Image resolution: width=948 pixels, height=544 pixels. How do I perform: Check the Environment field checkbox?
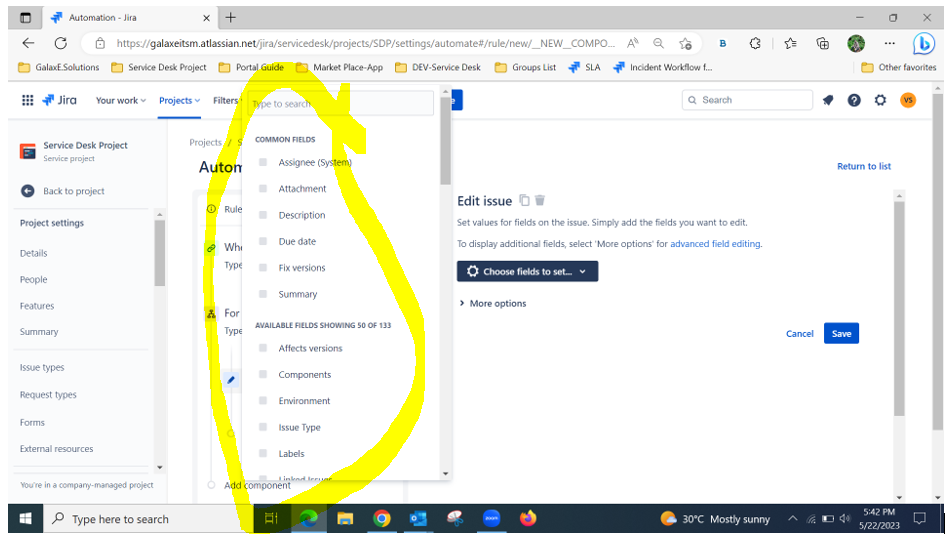[x=263, y=400]
